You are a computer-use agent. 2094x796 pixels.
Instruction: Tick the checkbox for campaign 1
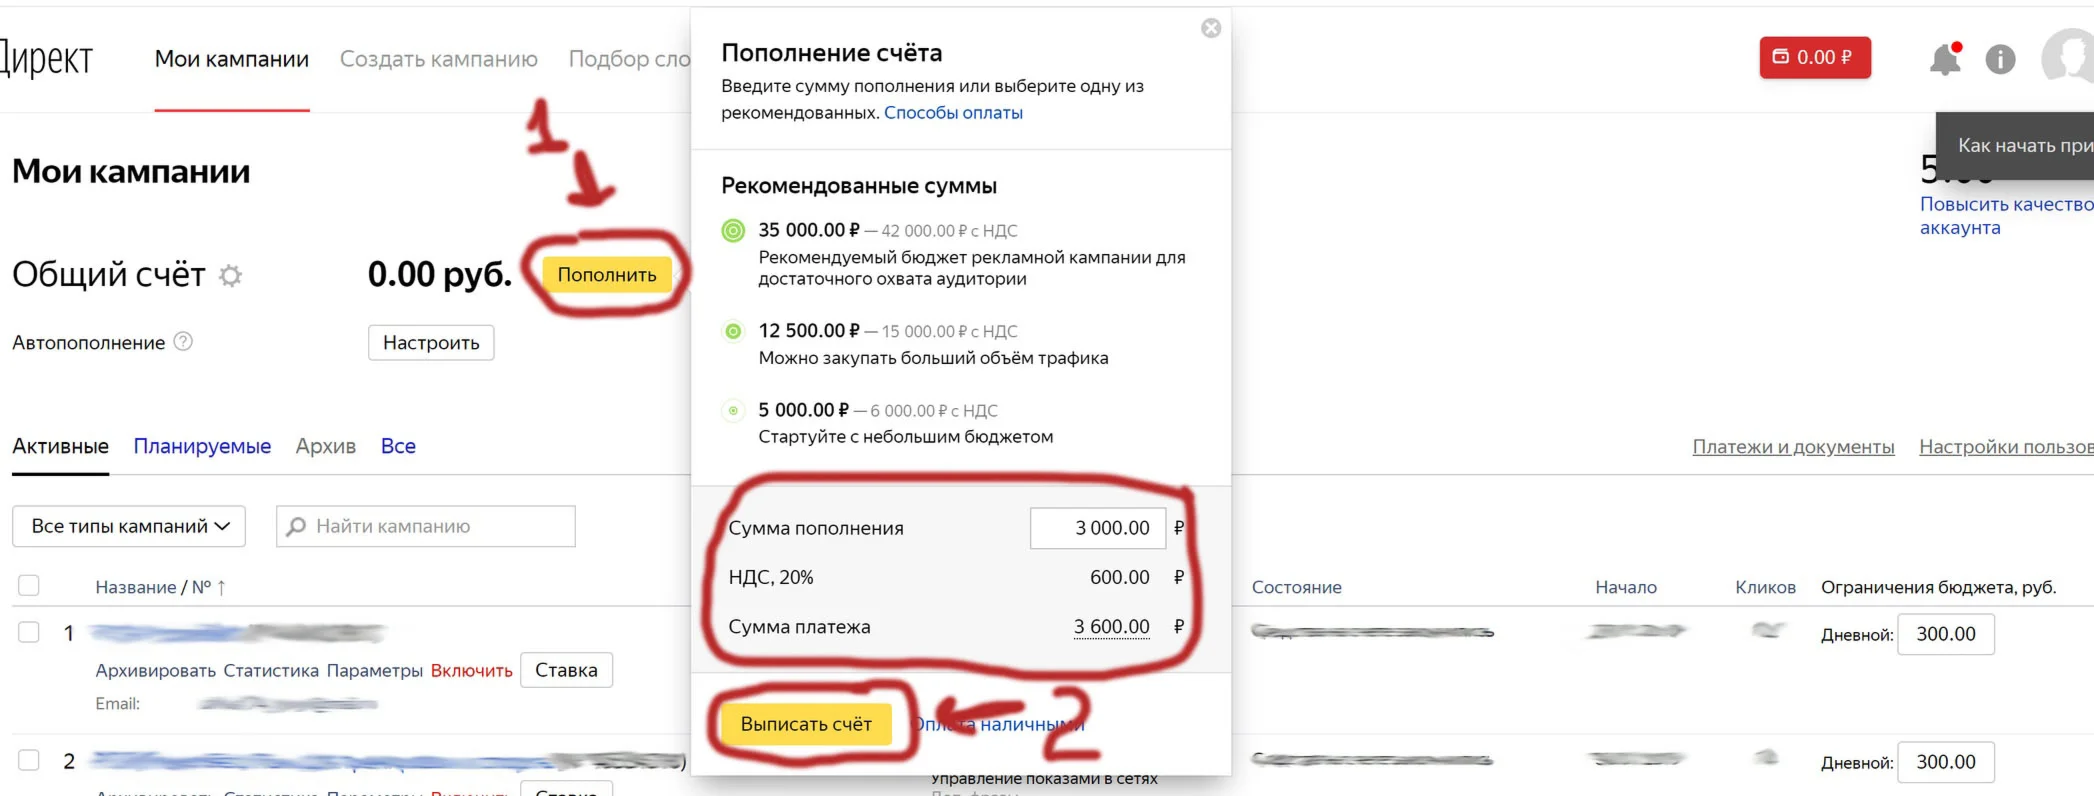(29, 632)
